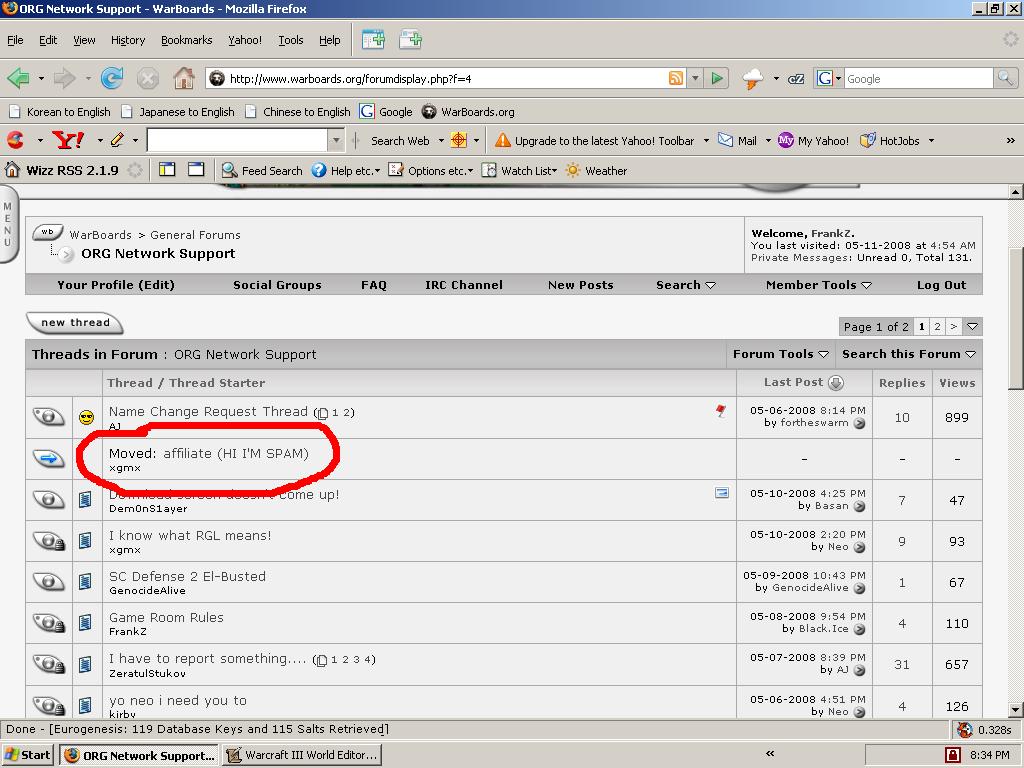Screen dimensions: 1024x768
Task: Click the new thread button
Action: (75, 323)
